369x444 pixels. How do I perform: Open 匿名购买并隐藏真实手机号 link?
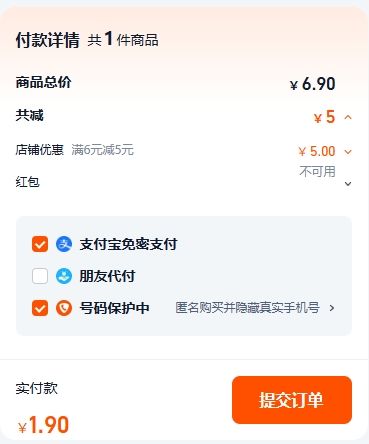247,308
